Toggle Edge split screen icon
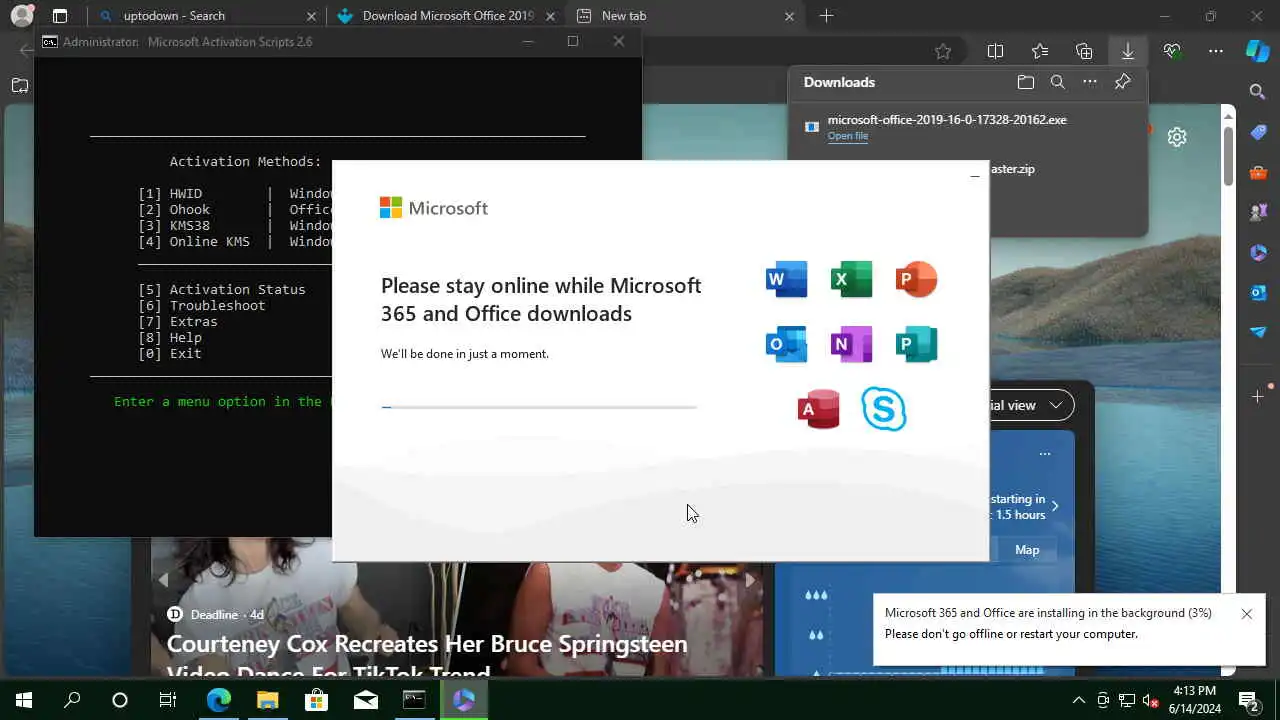This screenshot has width=1280, height=720. [x=995, y=51]
